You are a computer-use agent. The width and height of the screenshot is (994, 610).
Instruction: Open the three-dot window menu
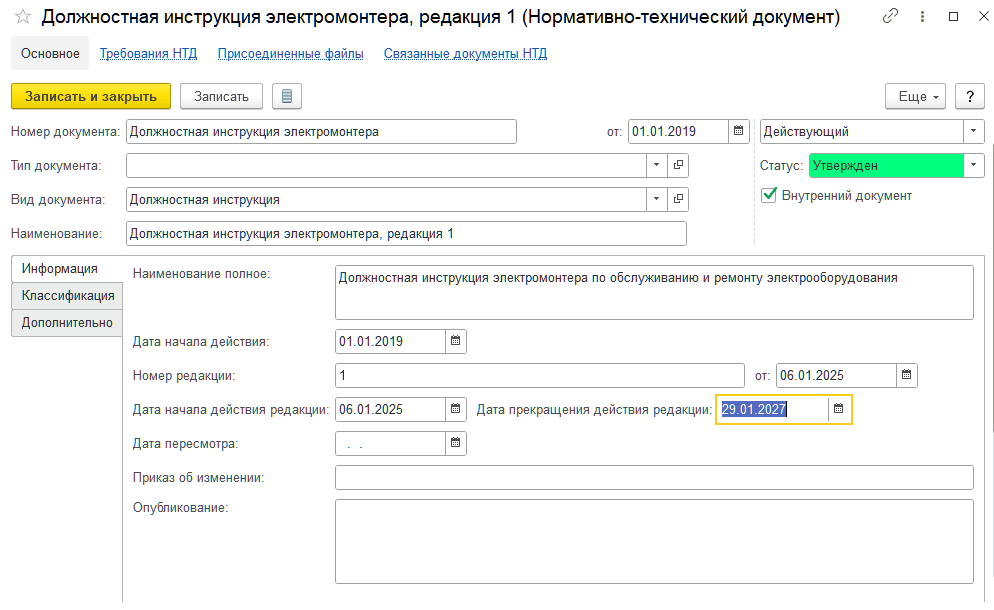pyautogui.click(x=922, y=16)
